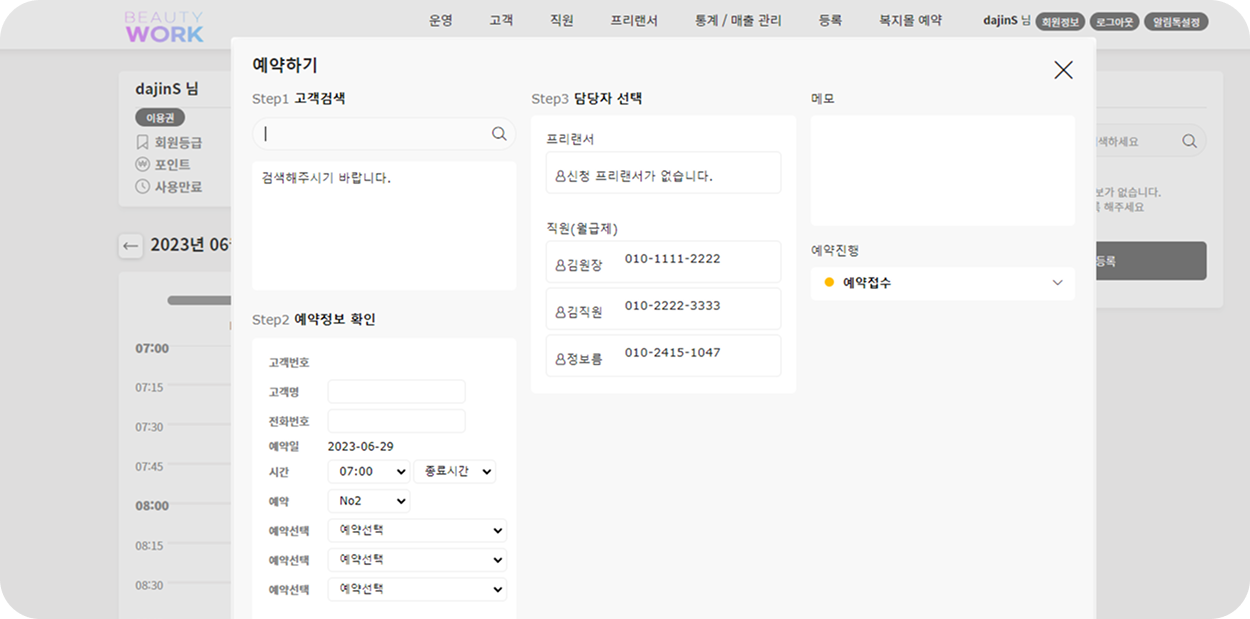Click the search magnifier in Step1 고객검색
The width and height of the screenshot is (1250, 619).
[x=499, y=133]
